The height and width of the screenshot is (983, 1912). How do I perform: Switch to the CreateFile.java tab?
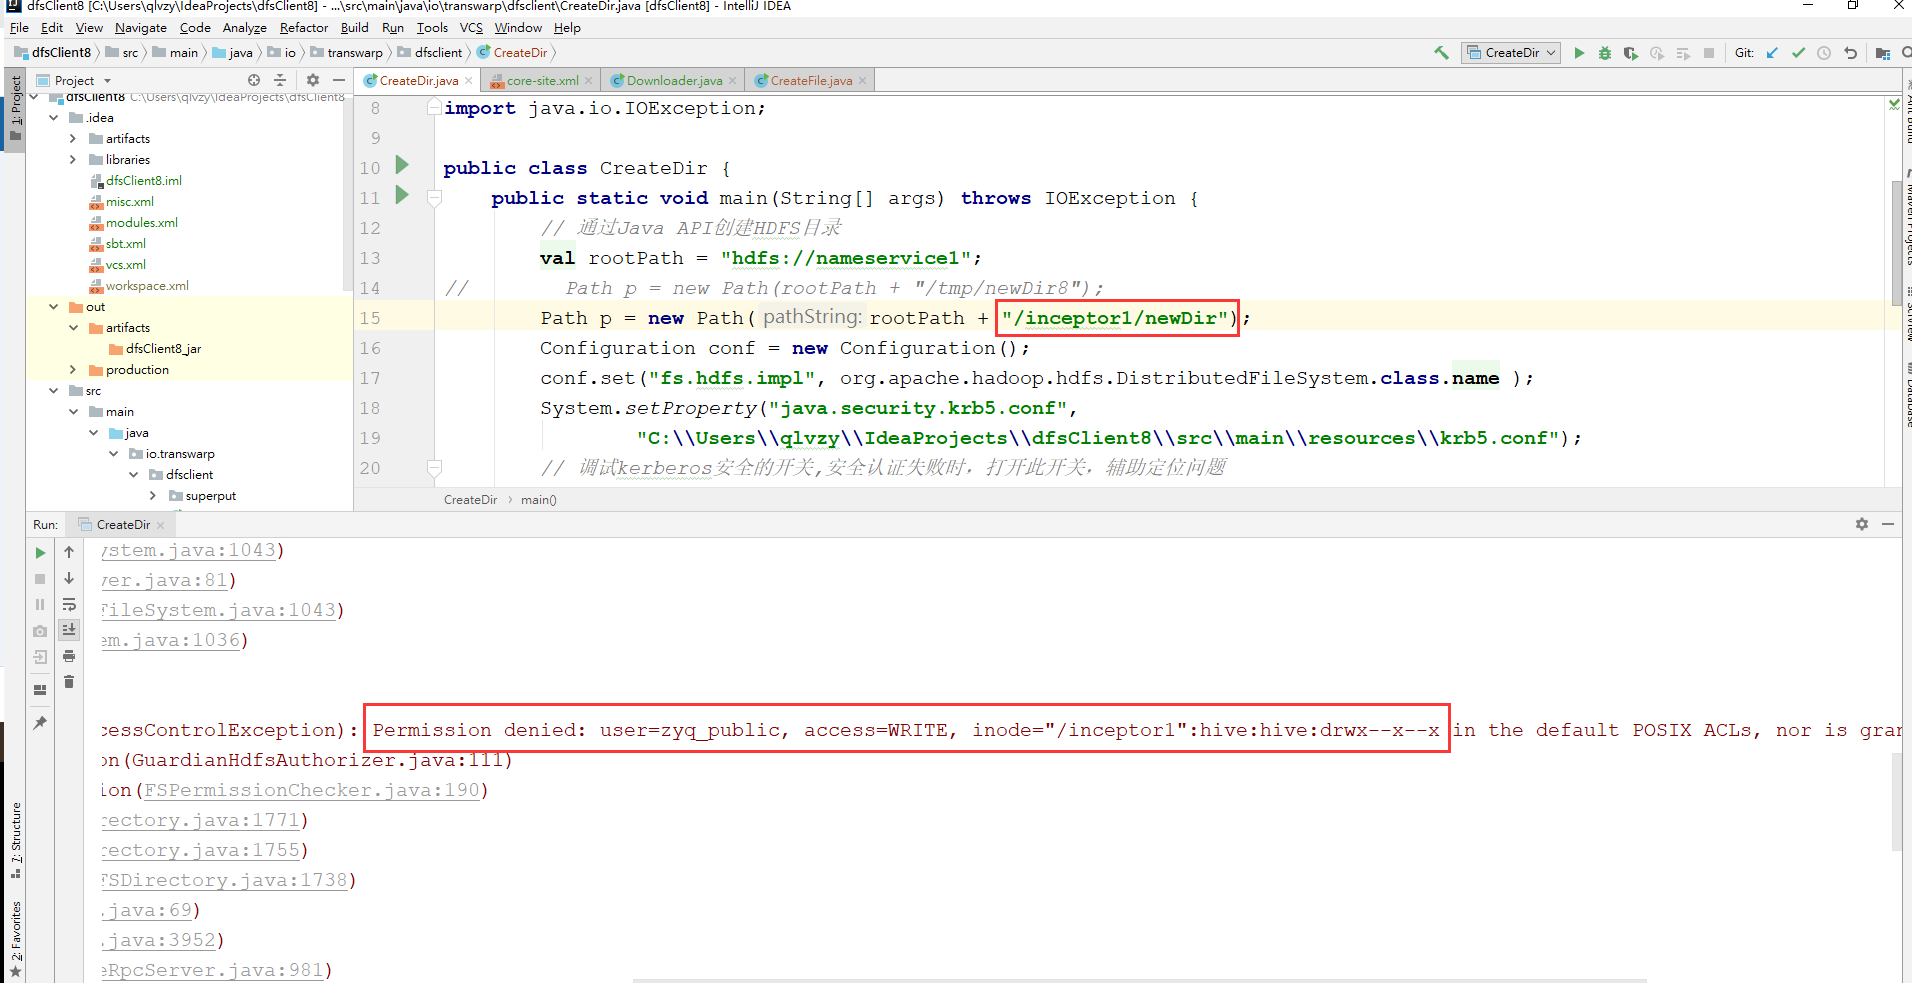[x=811, y=81]
